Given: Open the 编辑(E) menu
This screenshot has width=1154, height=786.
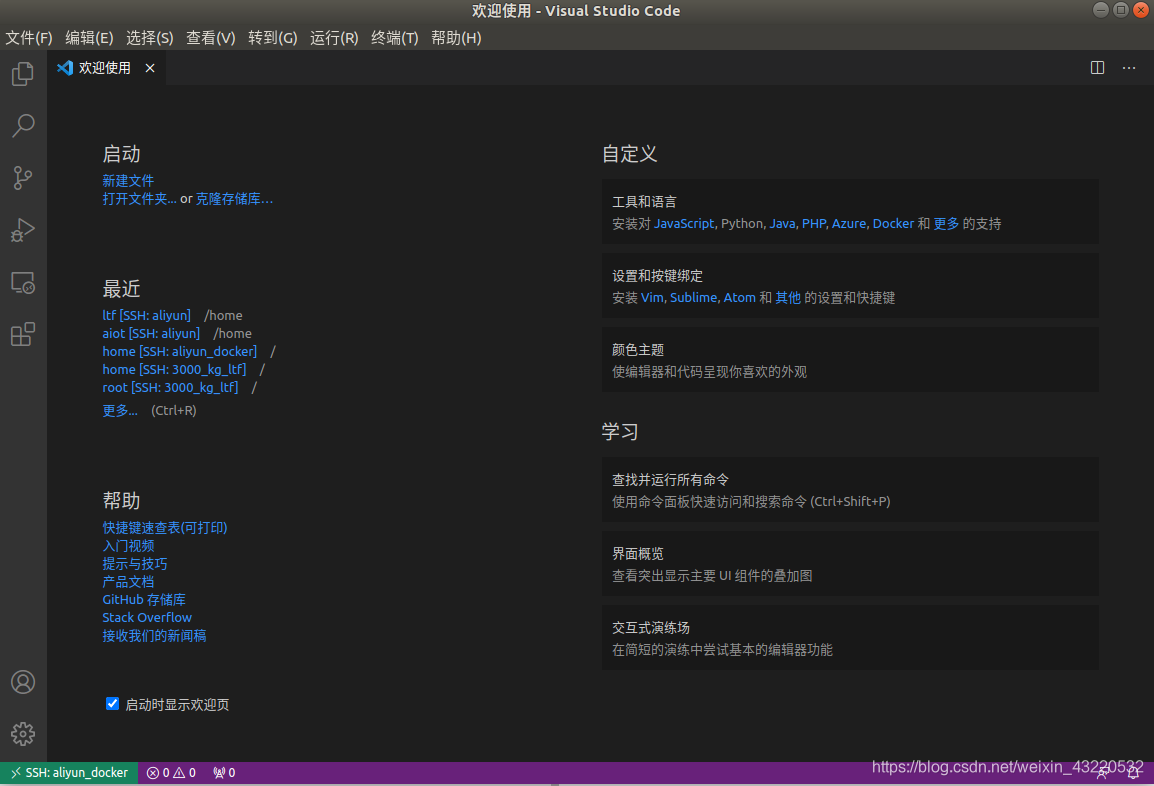Looking at the screenshot, I should pos(89,38).
